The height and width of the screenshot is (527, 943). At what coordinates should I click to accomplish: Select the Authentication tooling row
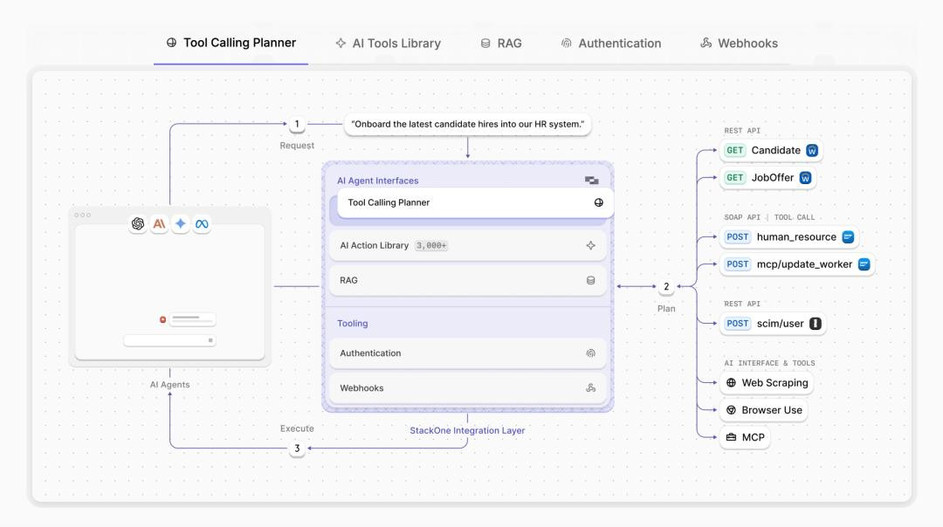[x=468, y=353]
